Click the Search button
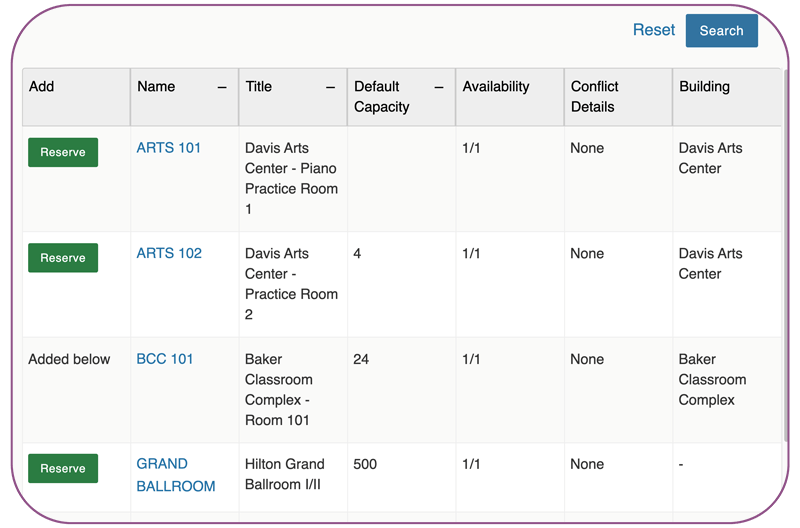The image size is (800, 528). coord(721,31)
